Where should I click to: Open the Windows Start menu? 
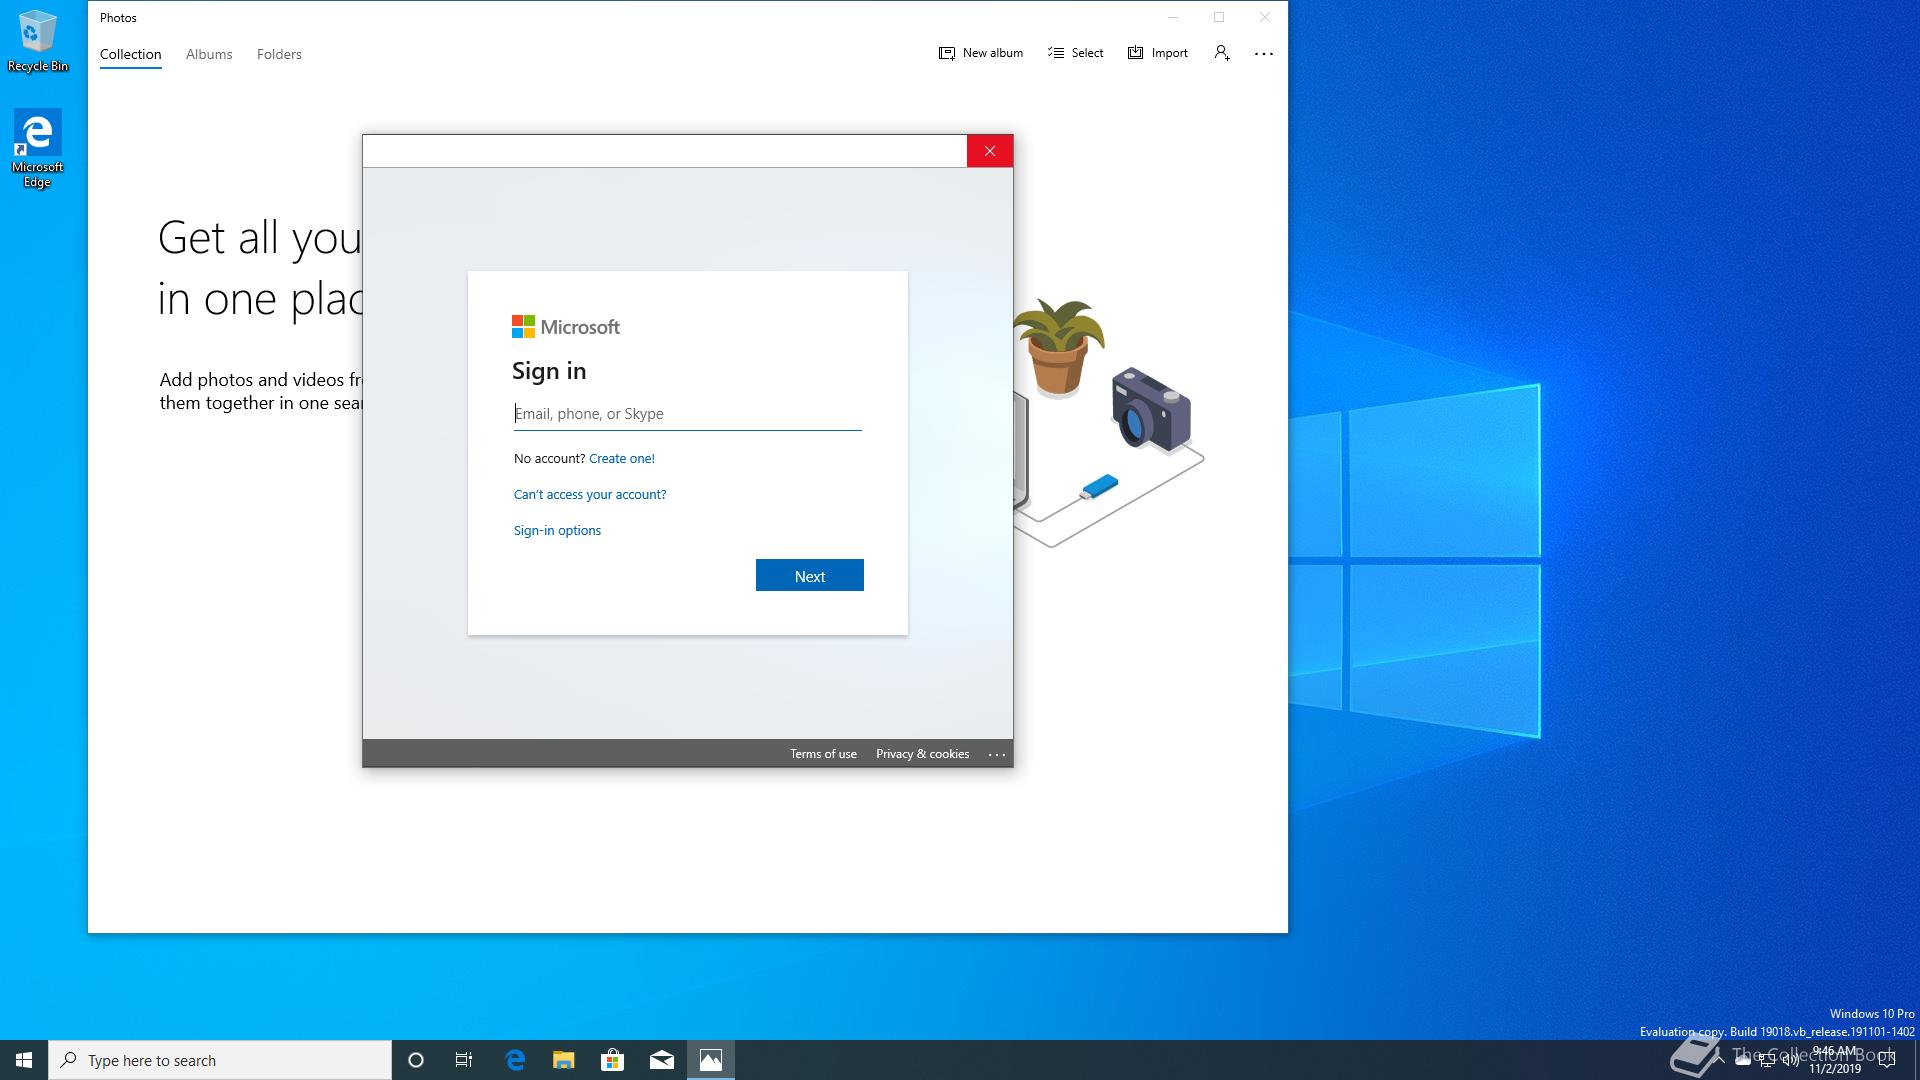(x=24, y=1060)
